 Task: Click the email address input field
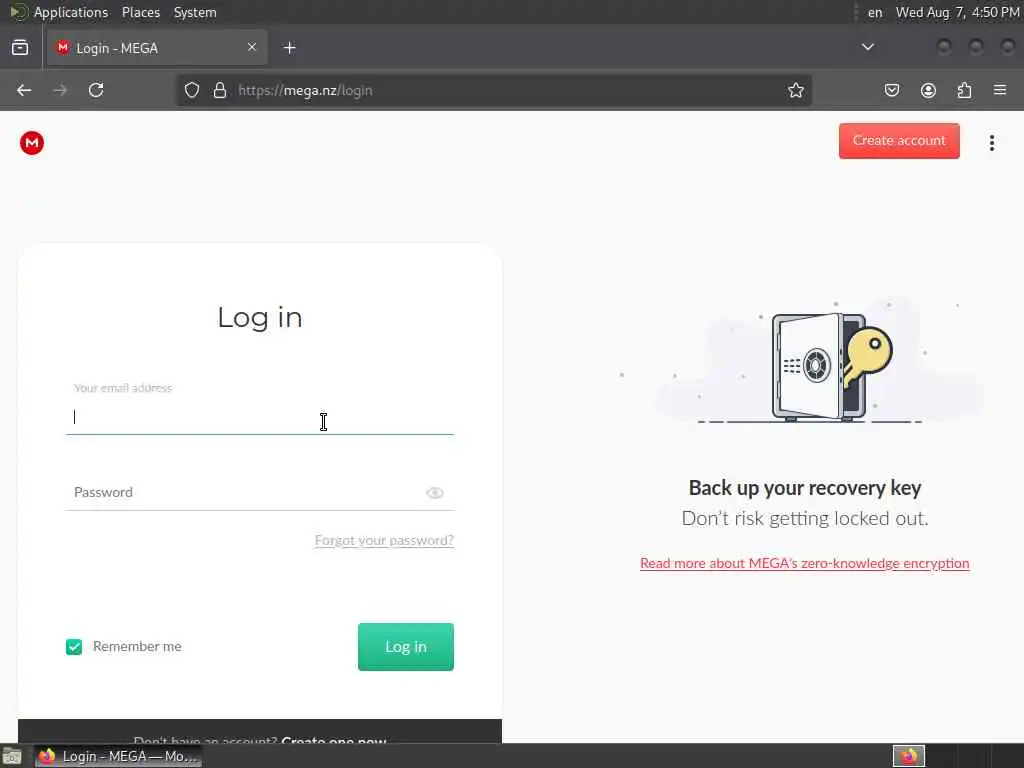tap(260, 417)
